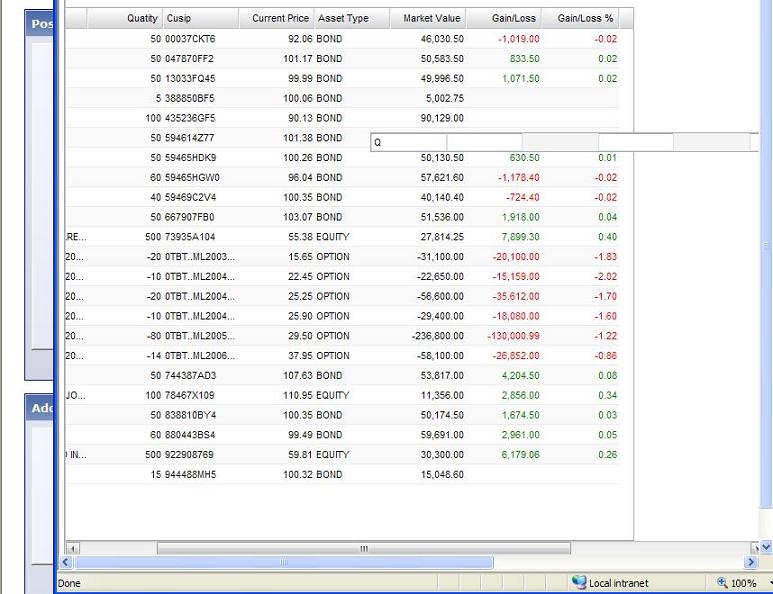The image size is (773, 594).
Task: Select the bond row with Cusip 00037CKT6
Action: [190, 39]
